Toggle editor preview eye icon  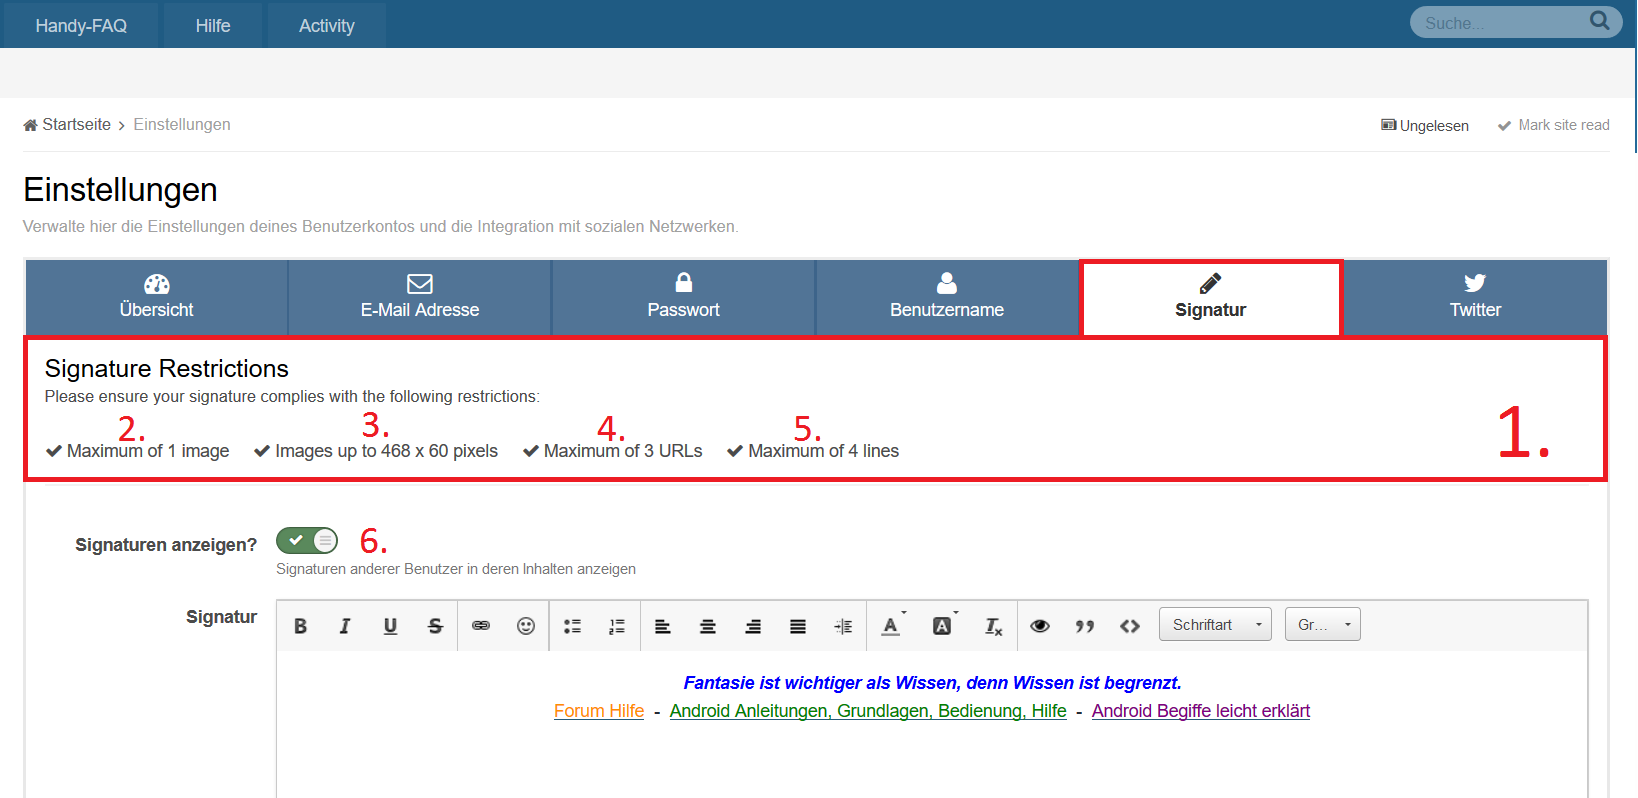click(x=1040, y=626)
